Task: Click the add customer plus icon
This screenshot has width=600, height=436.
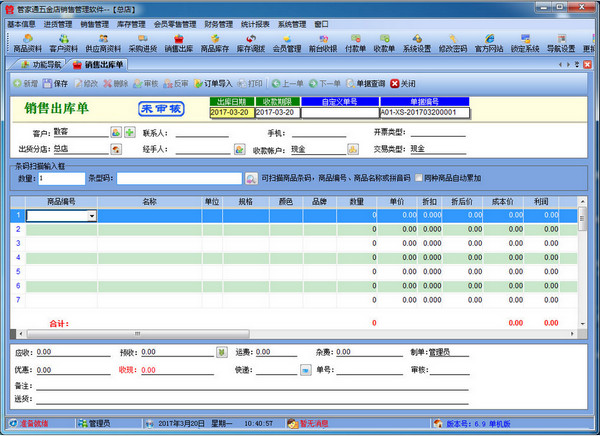Action: click(130, 132)
